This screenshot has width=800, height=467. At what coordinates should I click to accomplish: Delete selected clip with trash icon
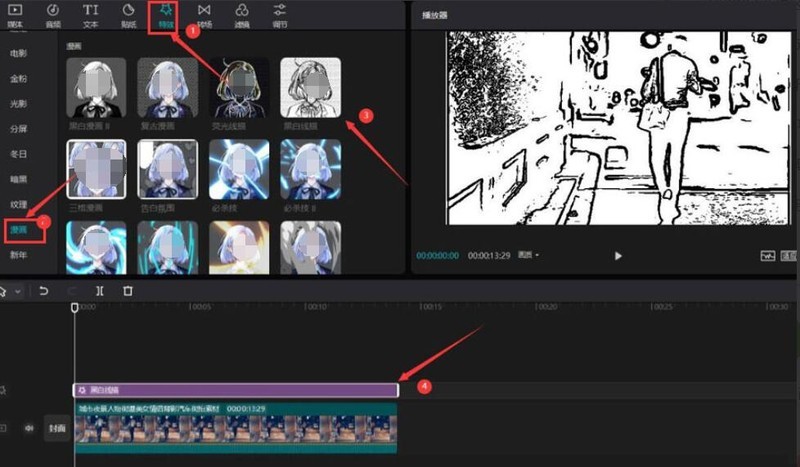coord(127,291)
